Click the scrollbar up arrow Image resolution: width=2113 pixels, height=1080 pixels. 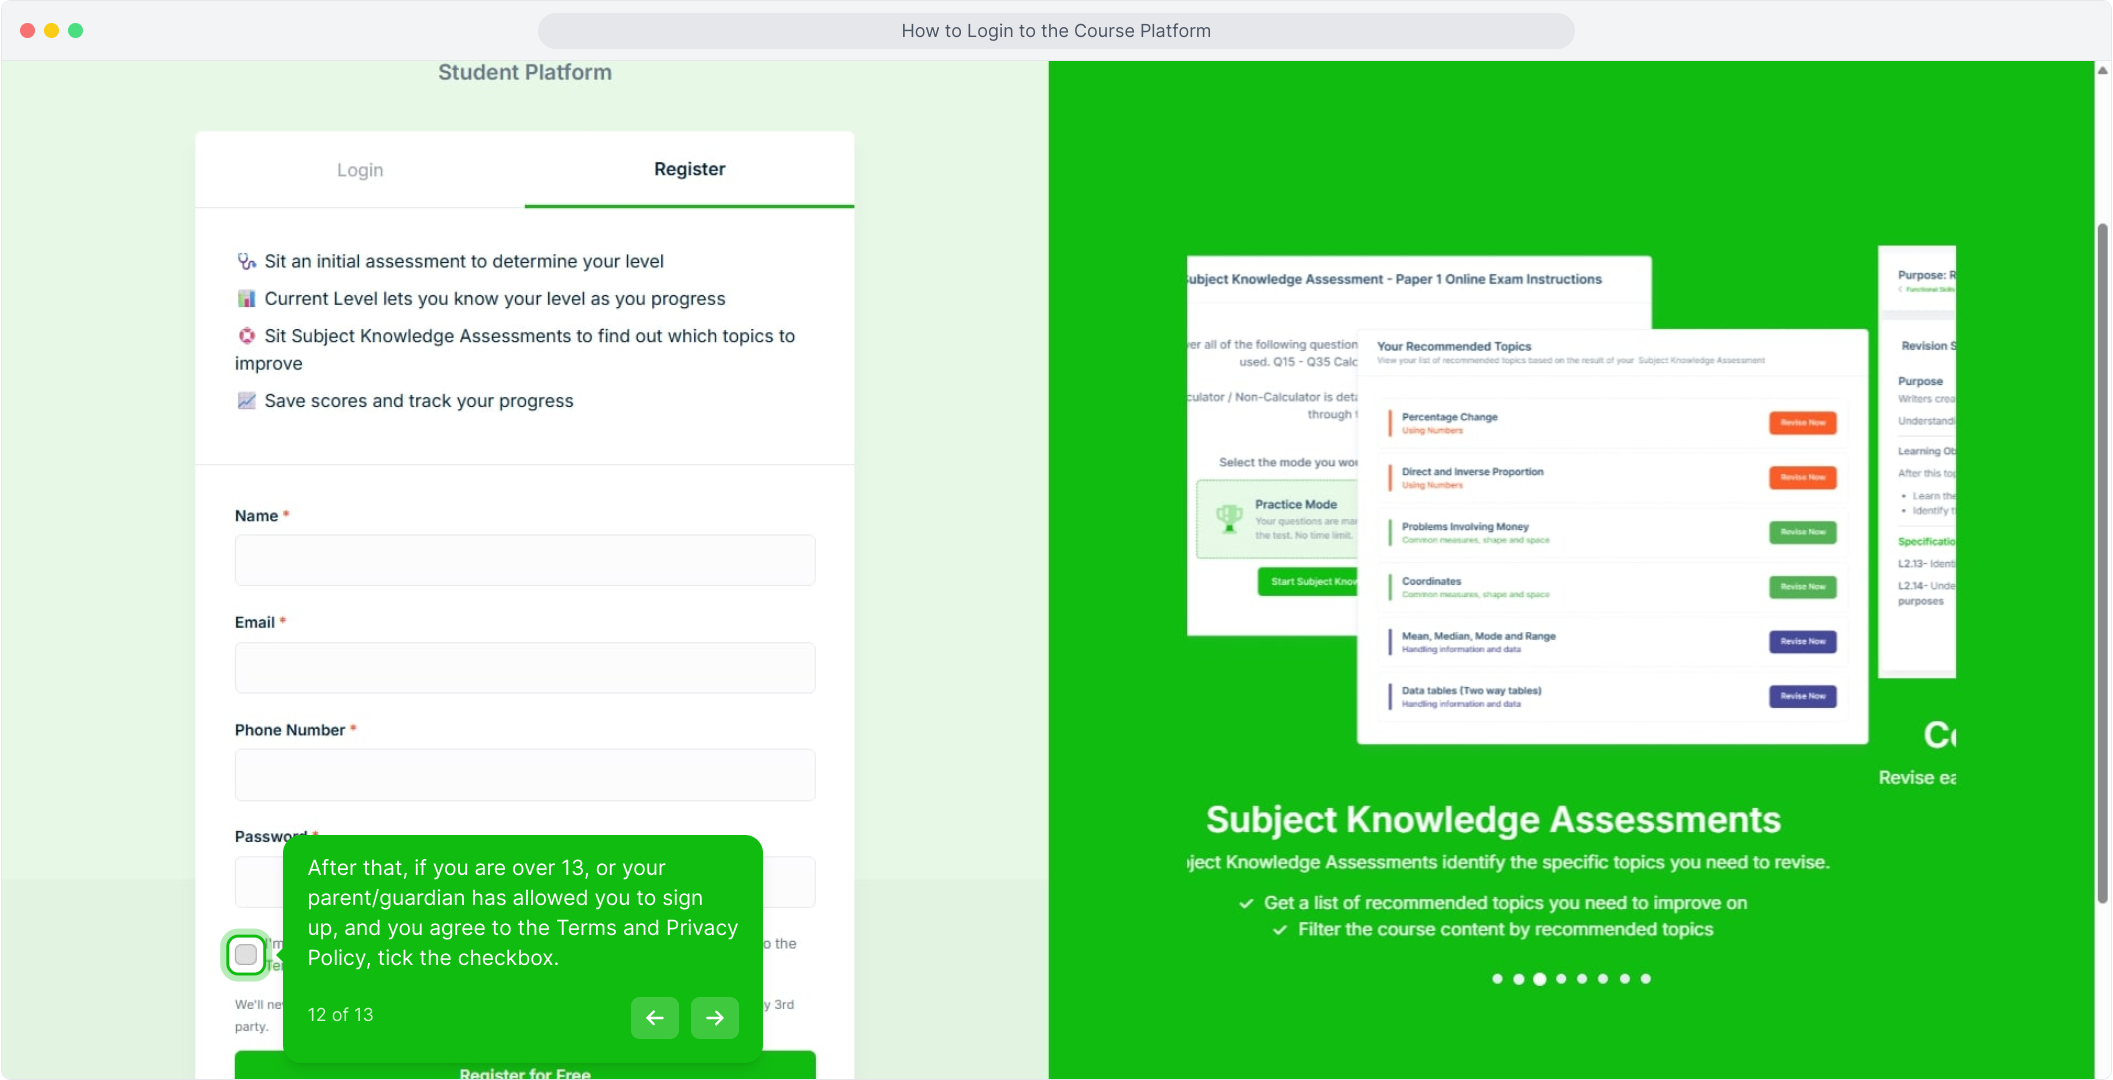[2102, 71]
